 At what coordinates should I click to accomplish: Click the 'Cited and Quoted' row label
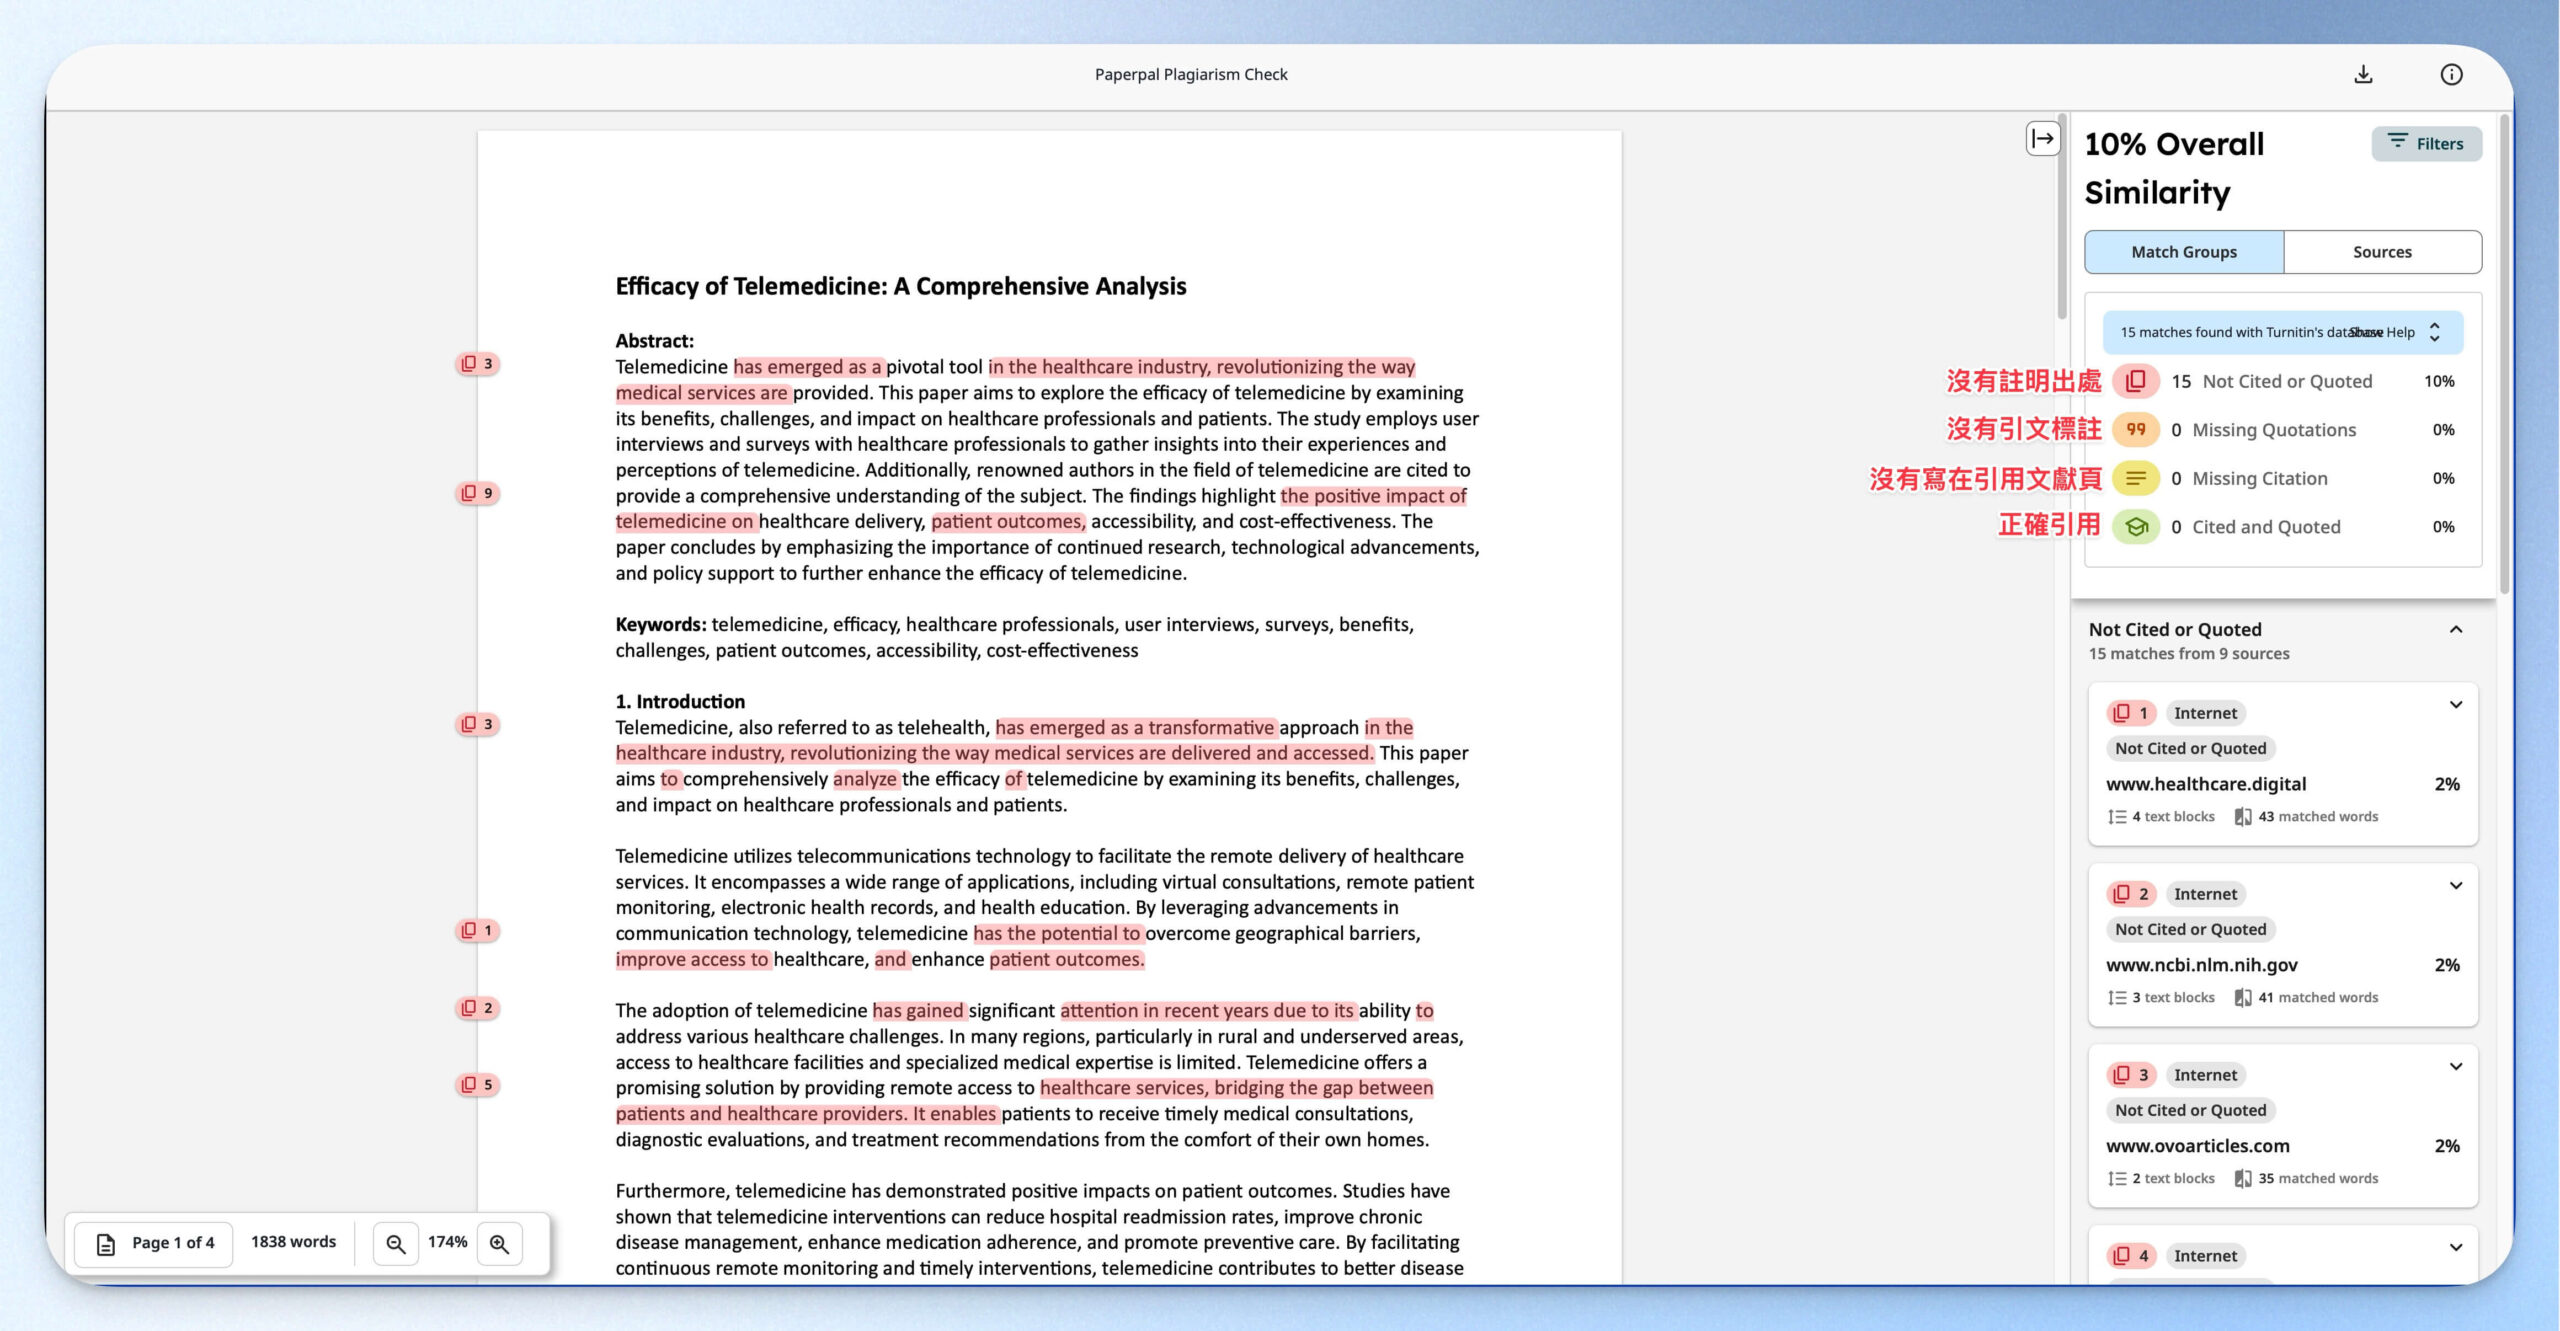pos(2266,527)
